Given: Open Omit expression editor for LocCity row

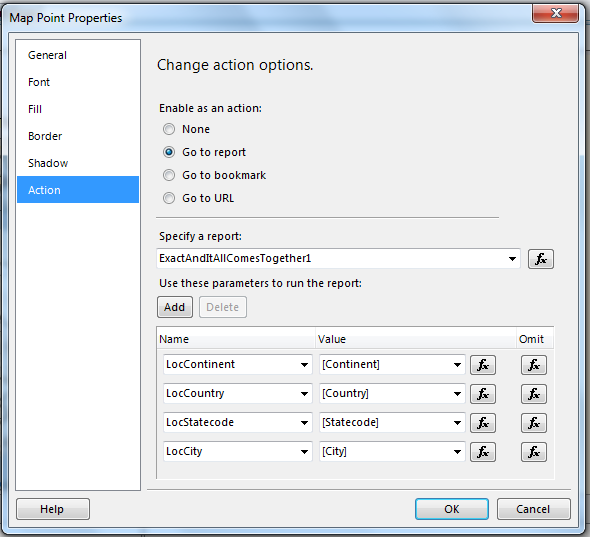Looking at the screenshot, I should (534, 452).
